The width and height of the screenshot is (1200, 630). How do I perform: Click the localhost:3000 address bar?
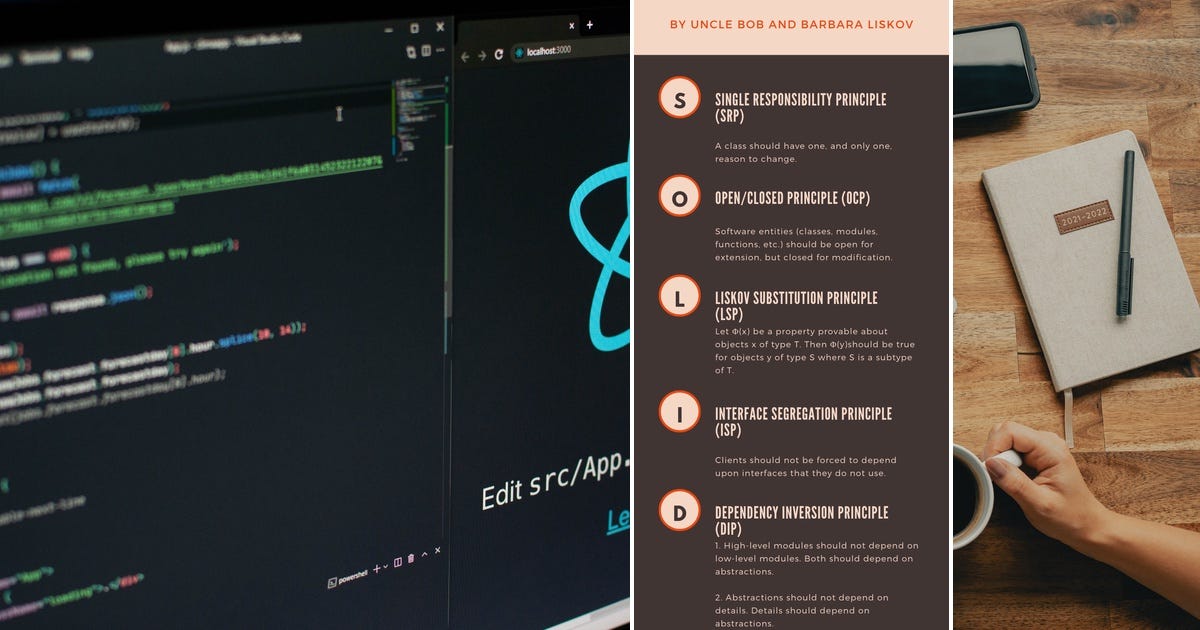[570, 49]
